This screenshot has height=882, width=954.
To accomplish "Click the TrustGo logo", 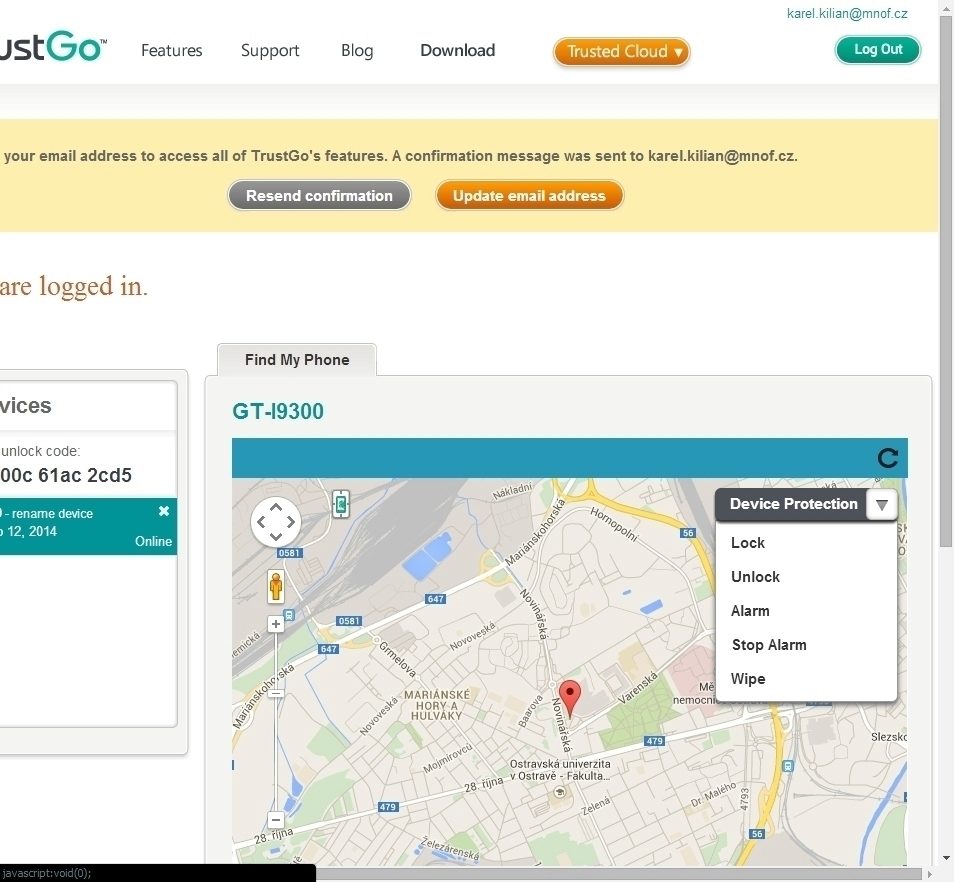I will [54, 46].
